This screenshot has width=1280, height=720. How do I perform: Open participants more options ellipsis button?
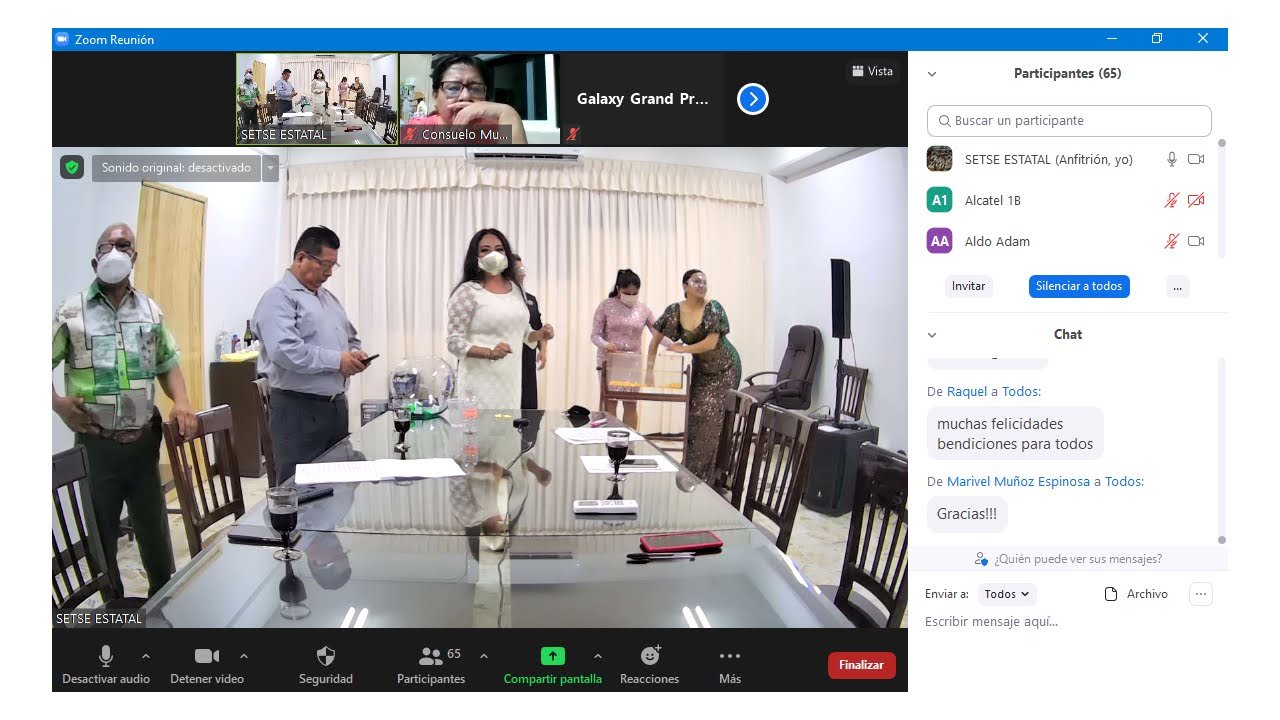coord(1177,286)
